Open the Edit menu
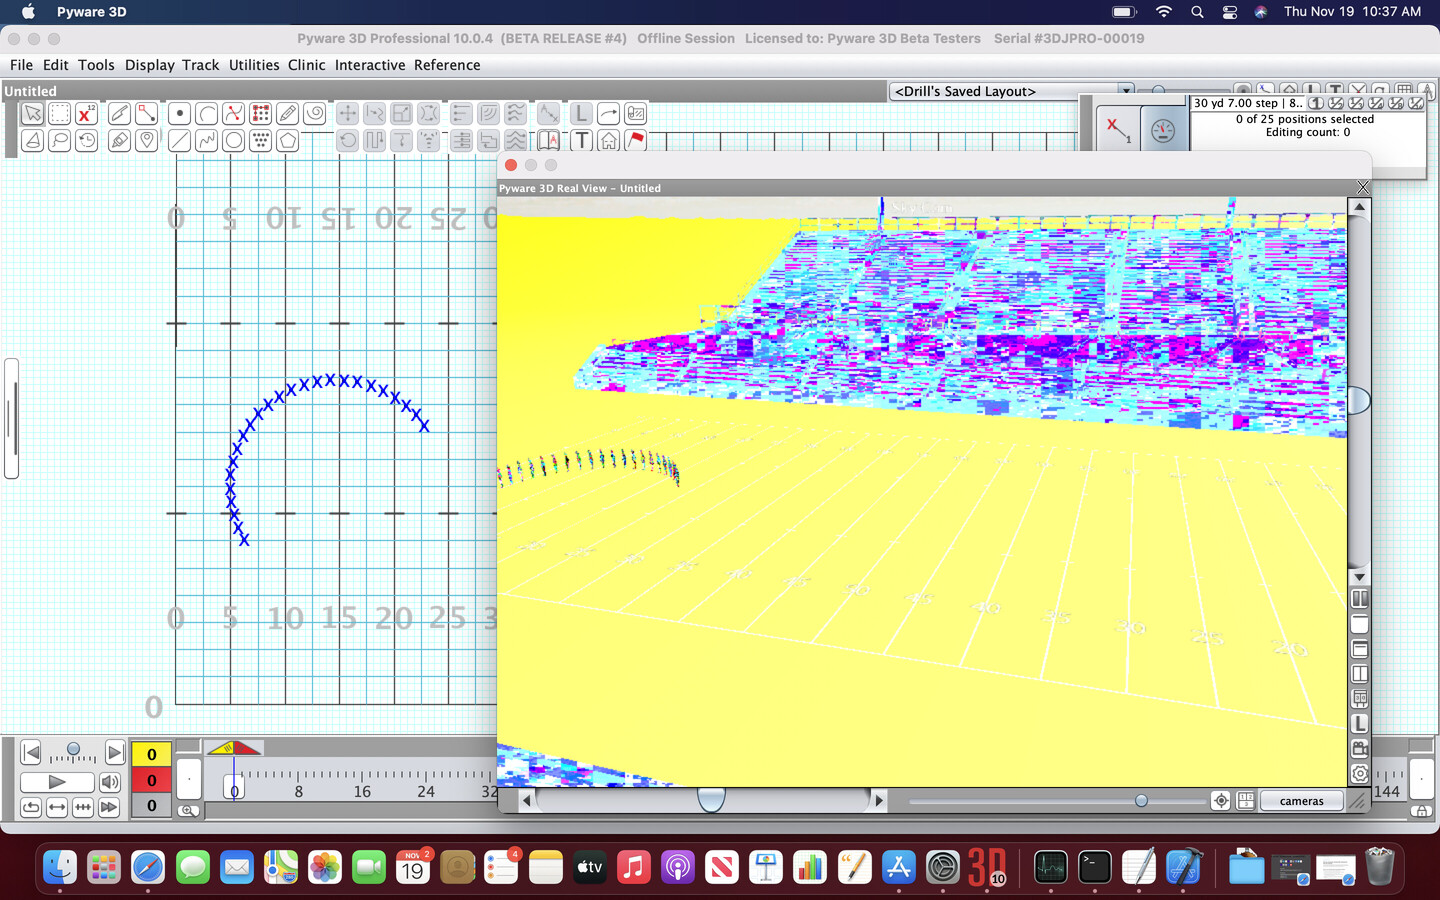Screen dimensions: 1440x900 coord(56,65)
